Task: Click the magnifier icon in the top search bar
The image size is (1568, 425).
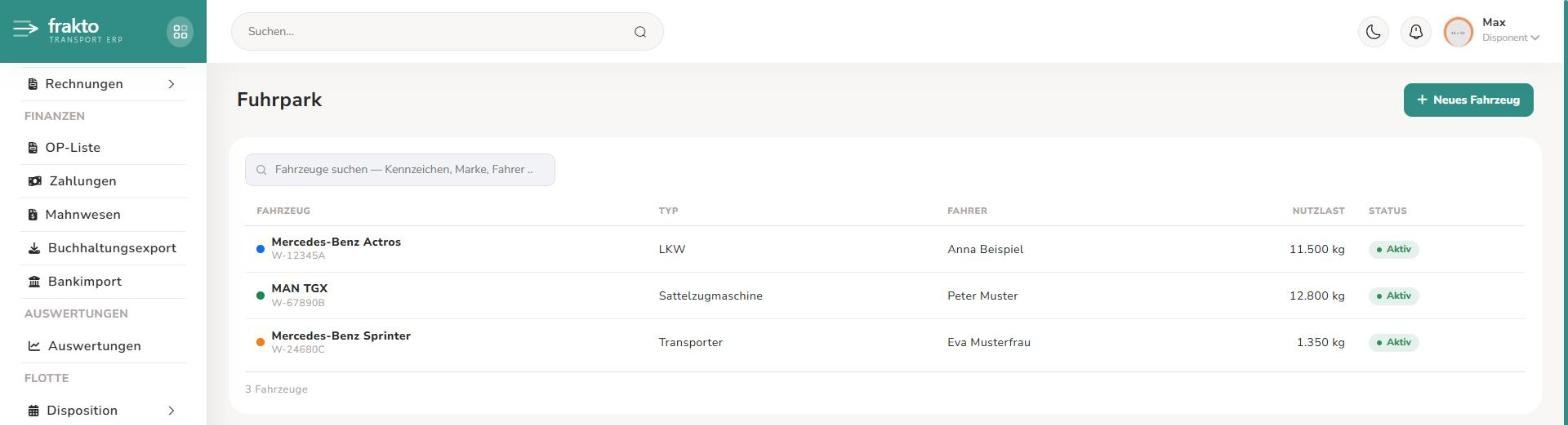Action: 640,31
